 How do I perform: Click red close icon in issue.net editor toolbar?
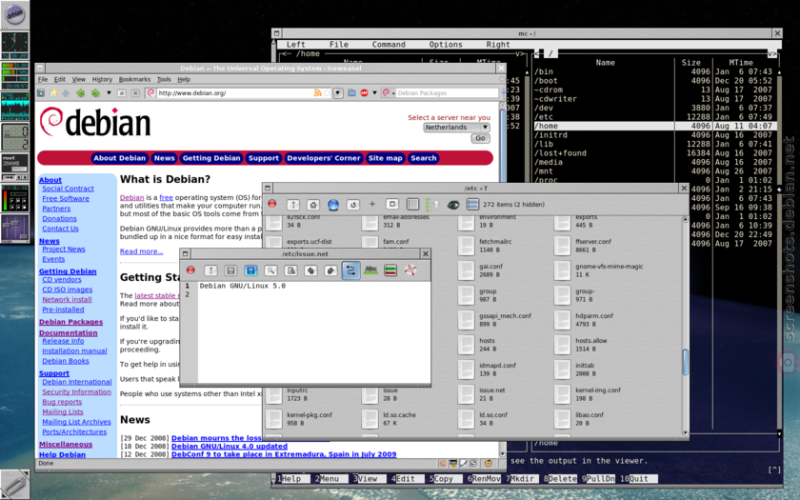point(191,270)
